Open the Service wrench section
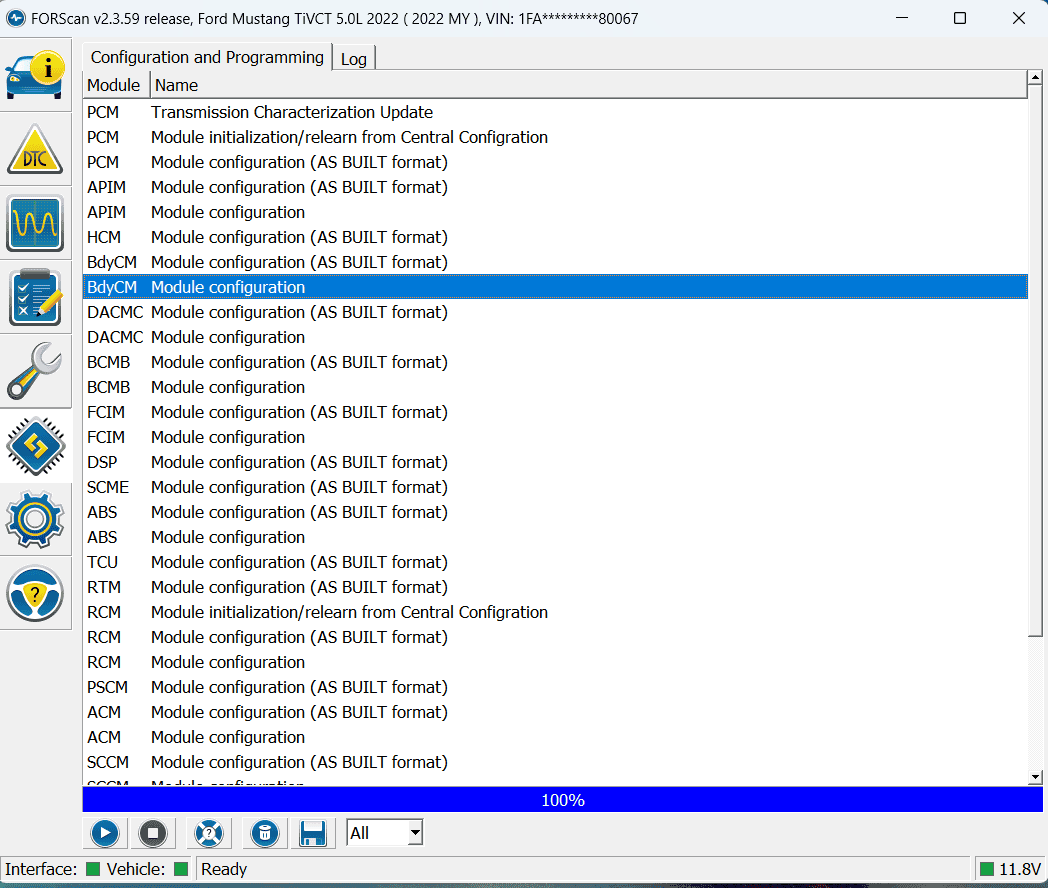This screenshot has height=888, width=1048. coord(35,372)
